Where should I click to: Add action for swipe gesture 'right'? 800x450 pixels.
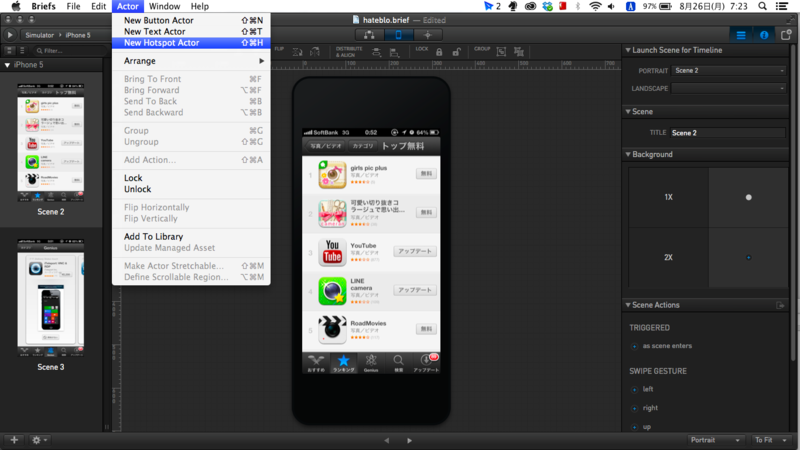click(634, 408)
